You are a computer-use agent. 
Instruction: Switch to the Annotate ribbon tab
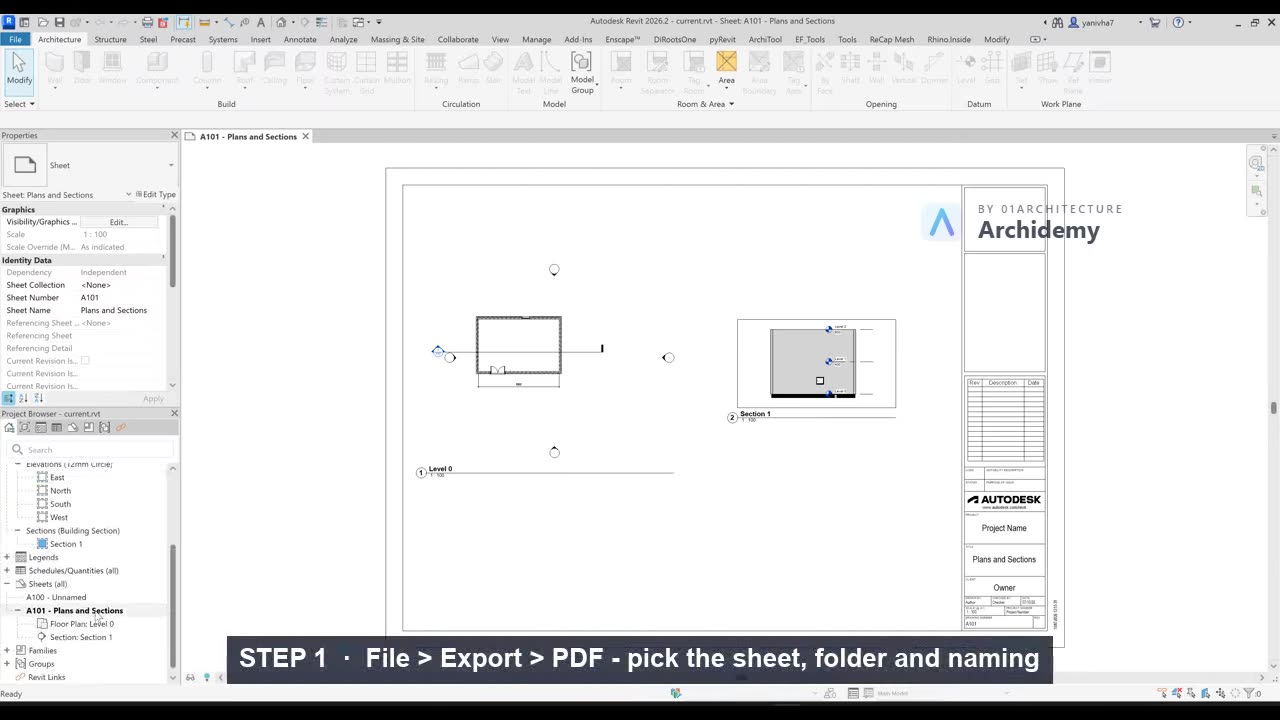pyautogui.click(x=300, y=40)
